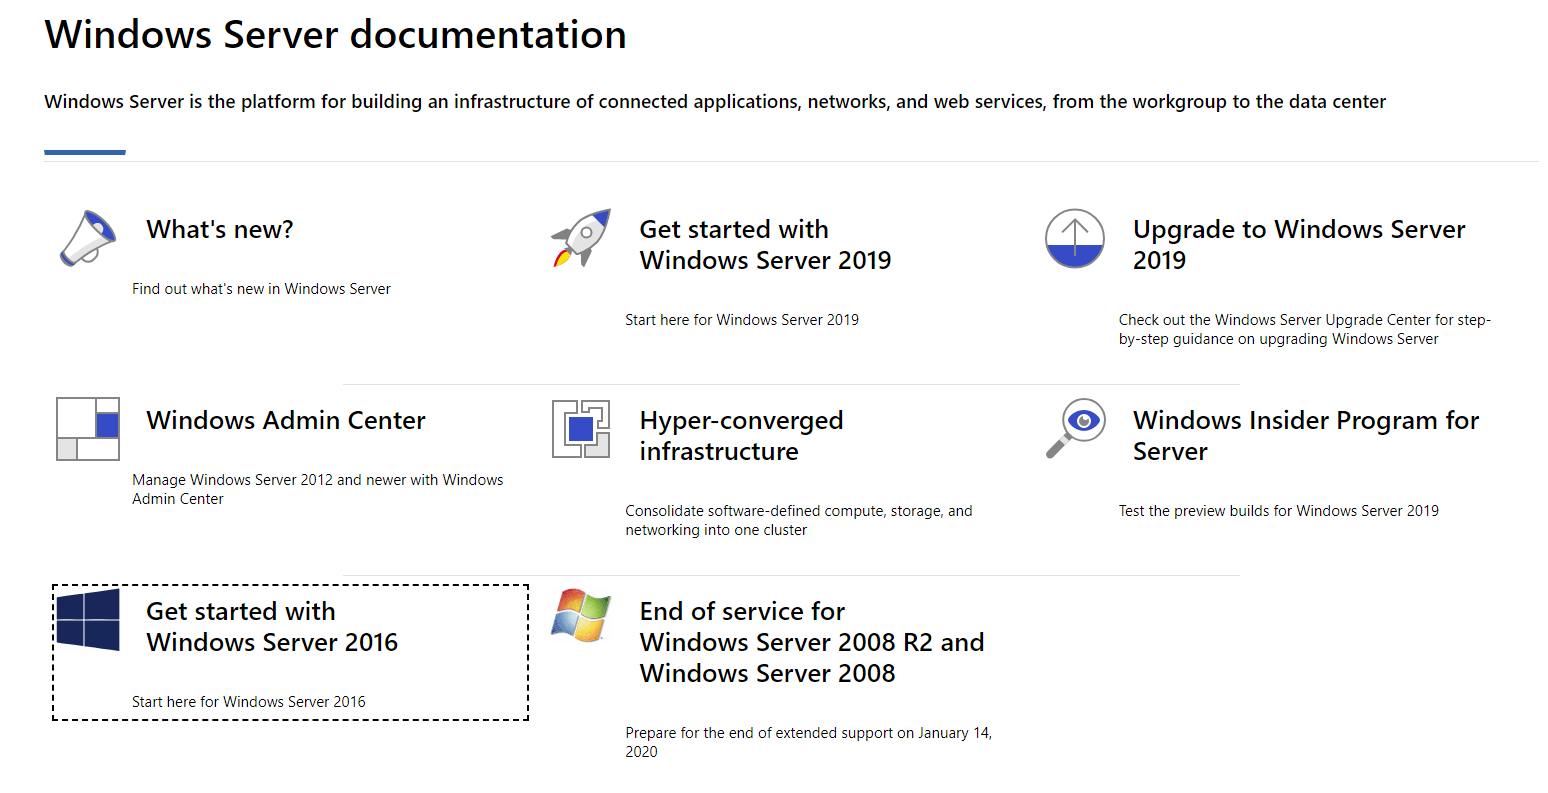Click the Windows Admin Center grid icon
The image size is (1548, 793).
pyautogui.click(x=88, y=429)
